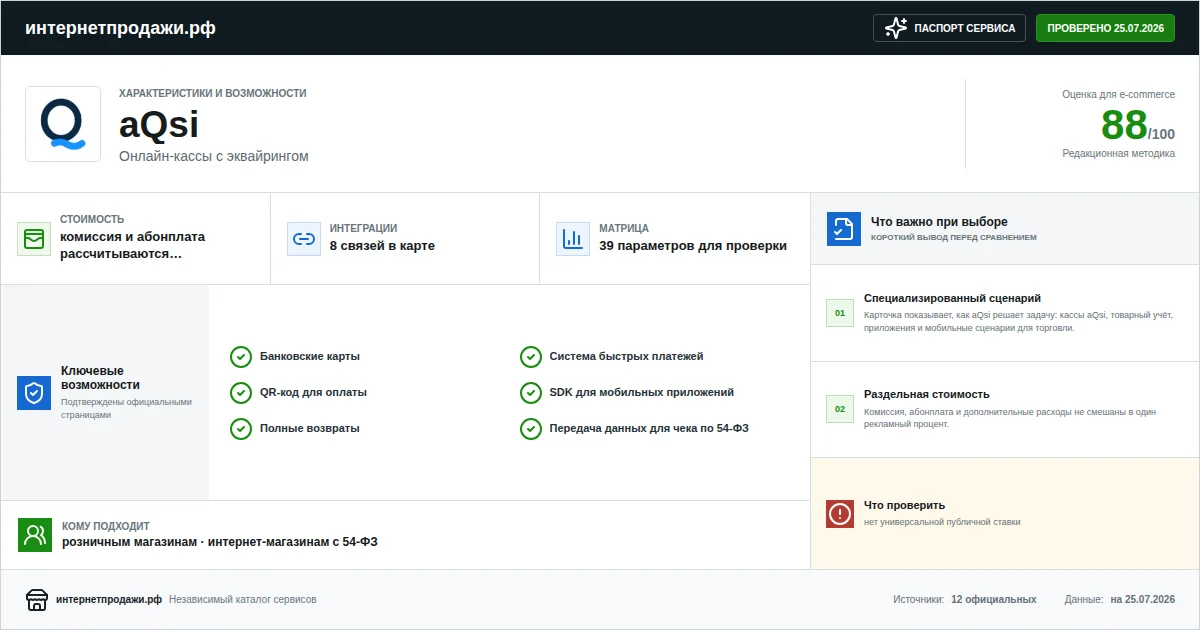Click the 12 официальных sources value
The image size is (1200, 630).
click(x=994, y=599)
